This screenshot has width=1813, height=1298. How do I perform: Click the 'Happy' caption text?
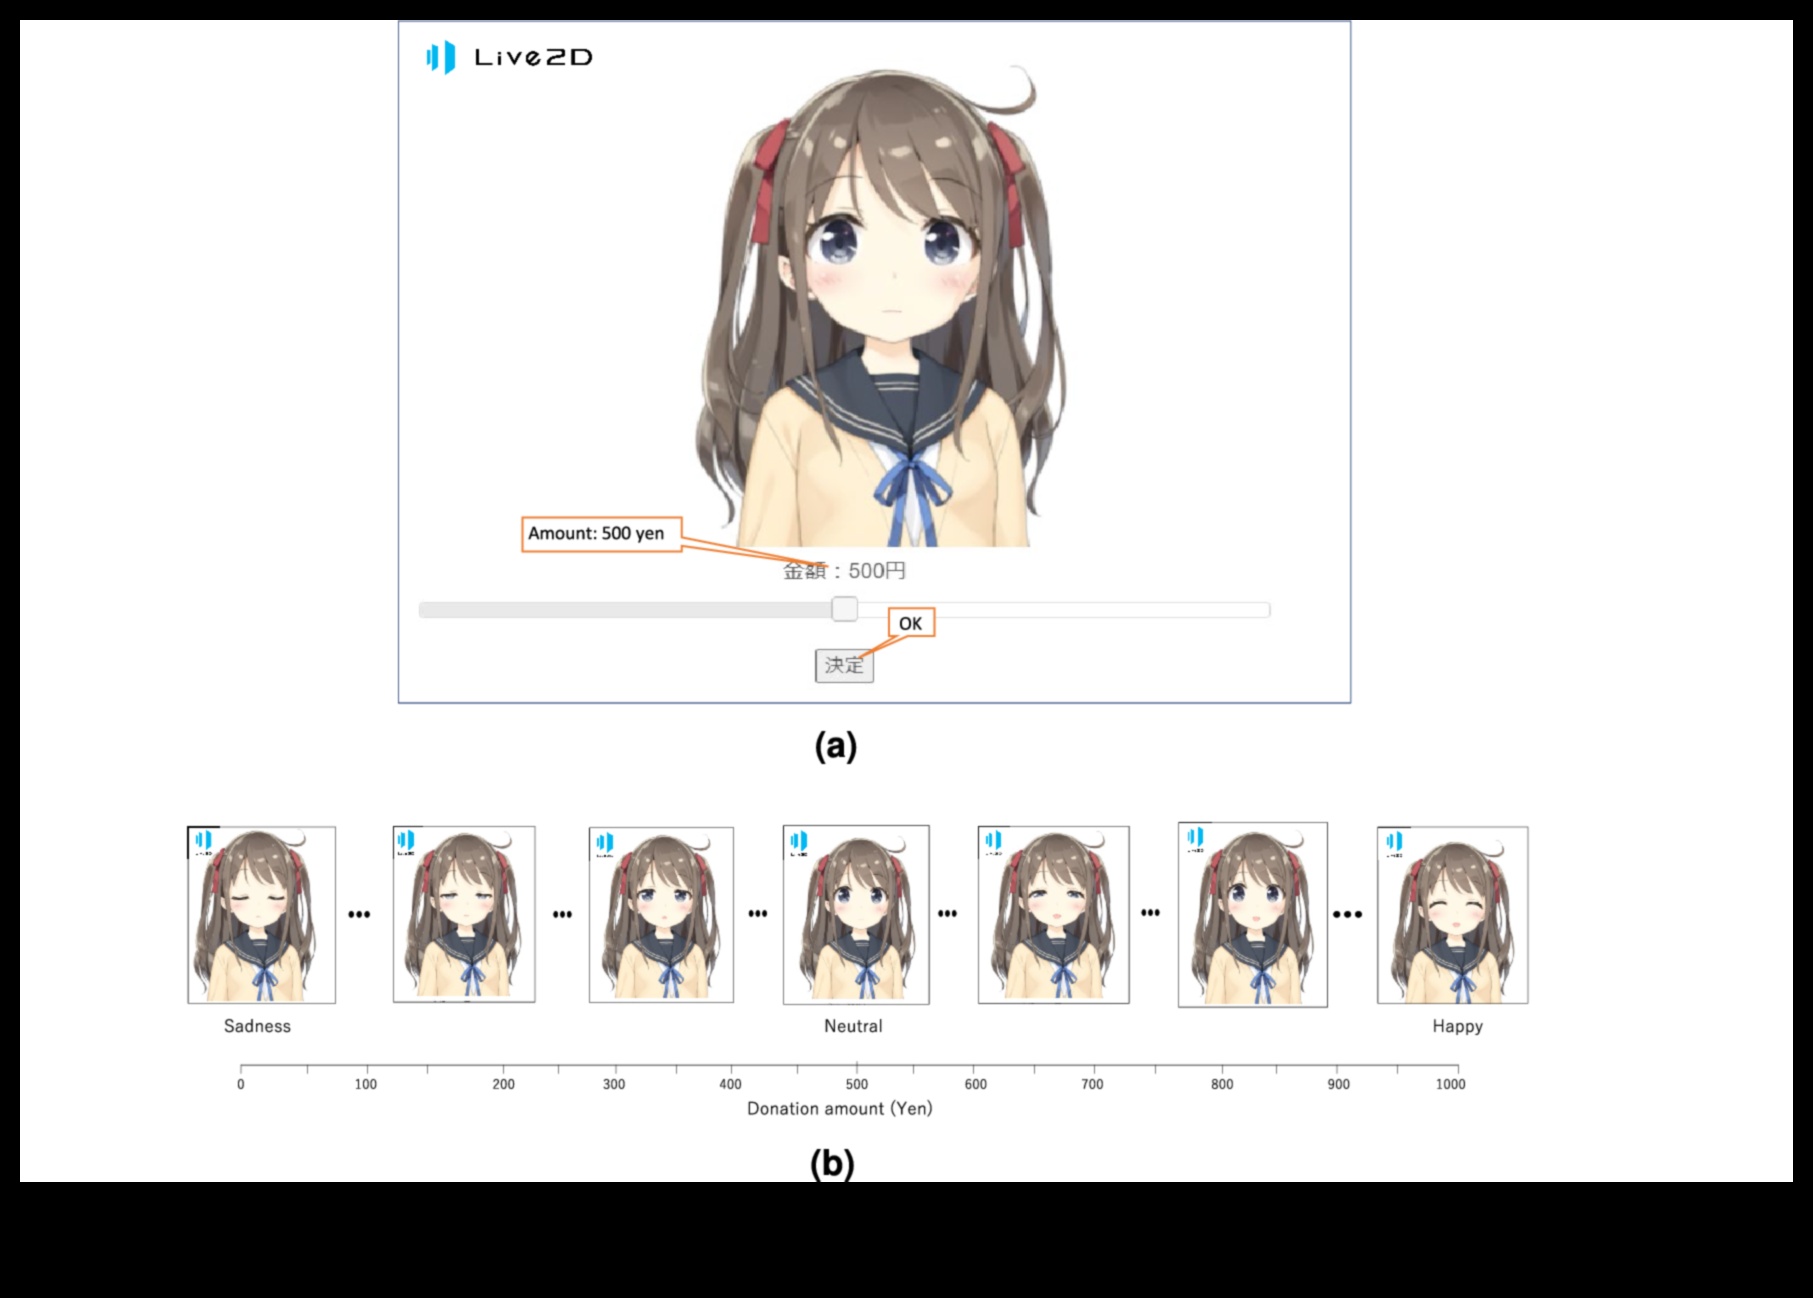1457,1027
